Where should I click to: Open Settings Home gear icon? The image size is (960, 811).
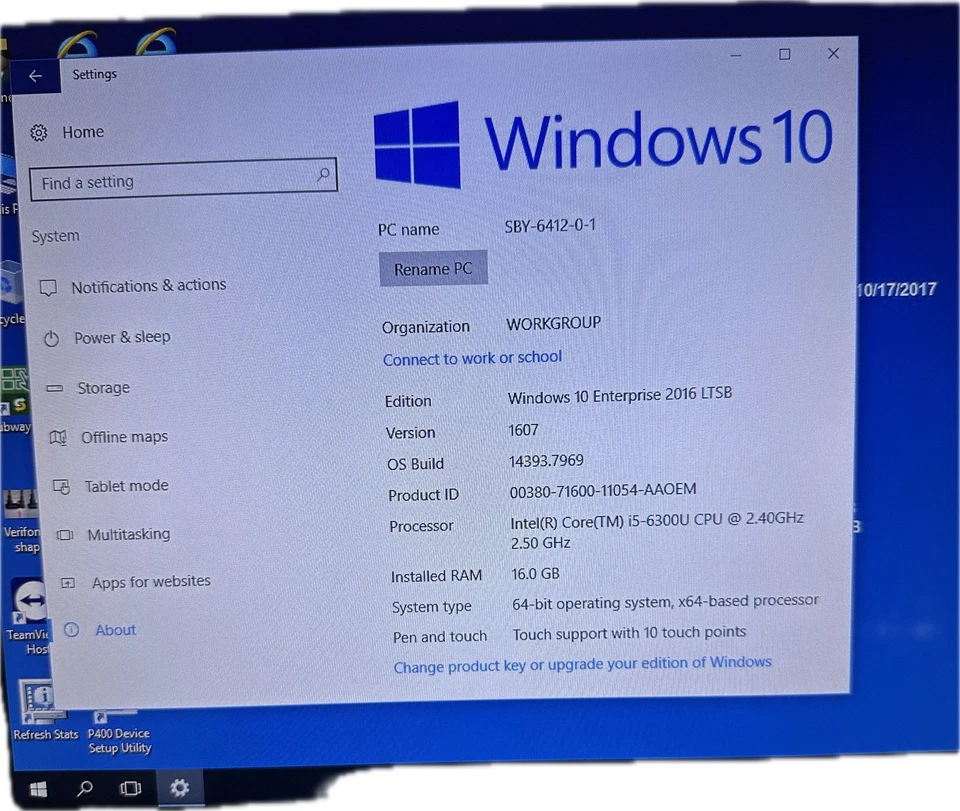click(39, 132)
